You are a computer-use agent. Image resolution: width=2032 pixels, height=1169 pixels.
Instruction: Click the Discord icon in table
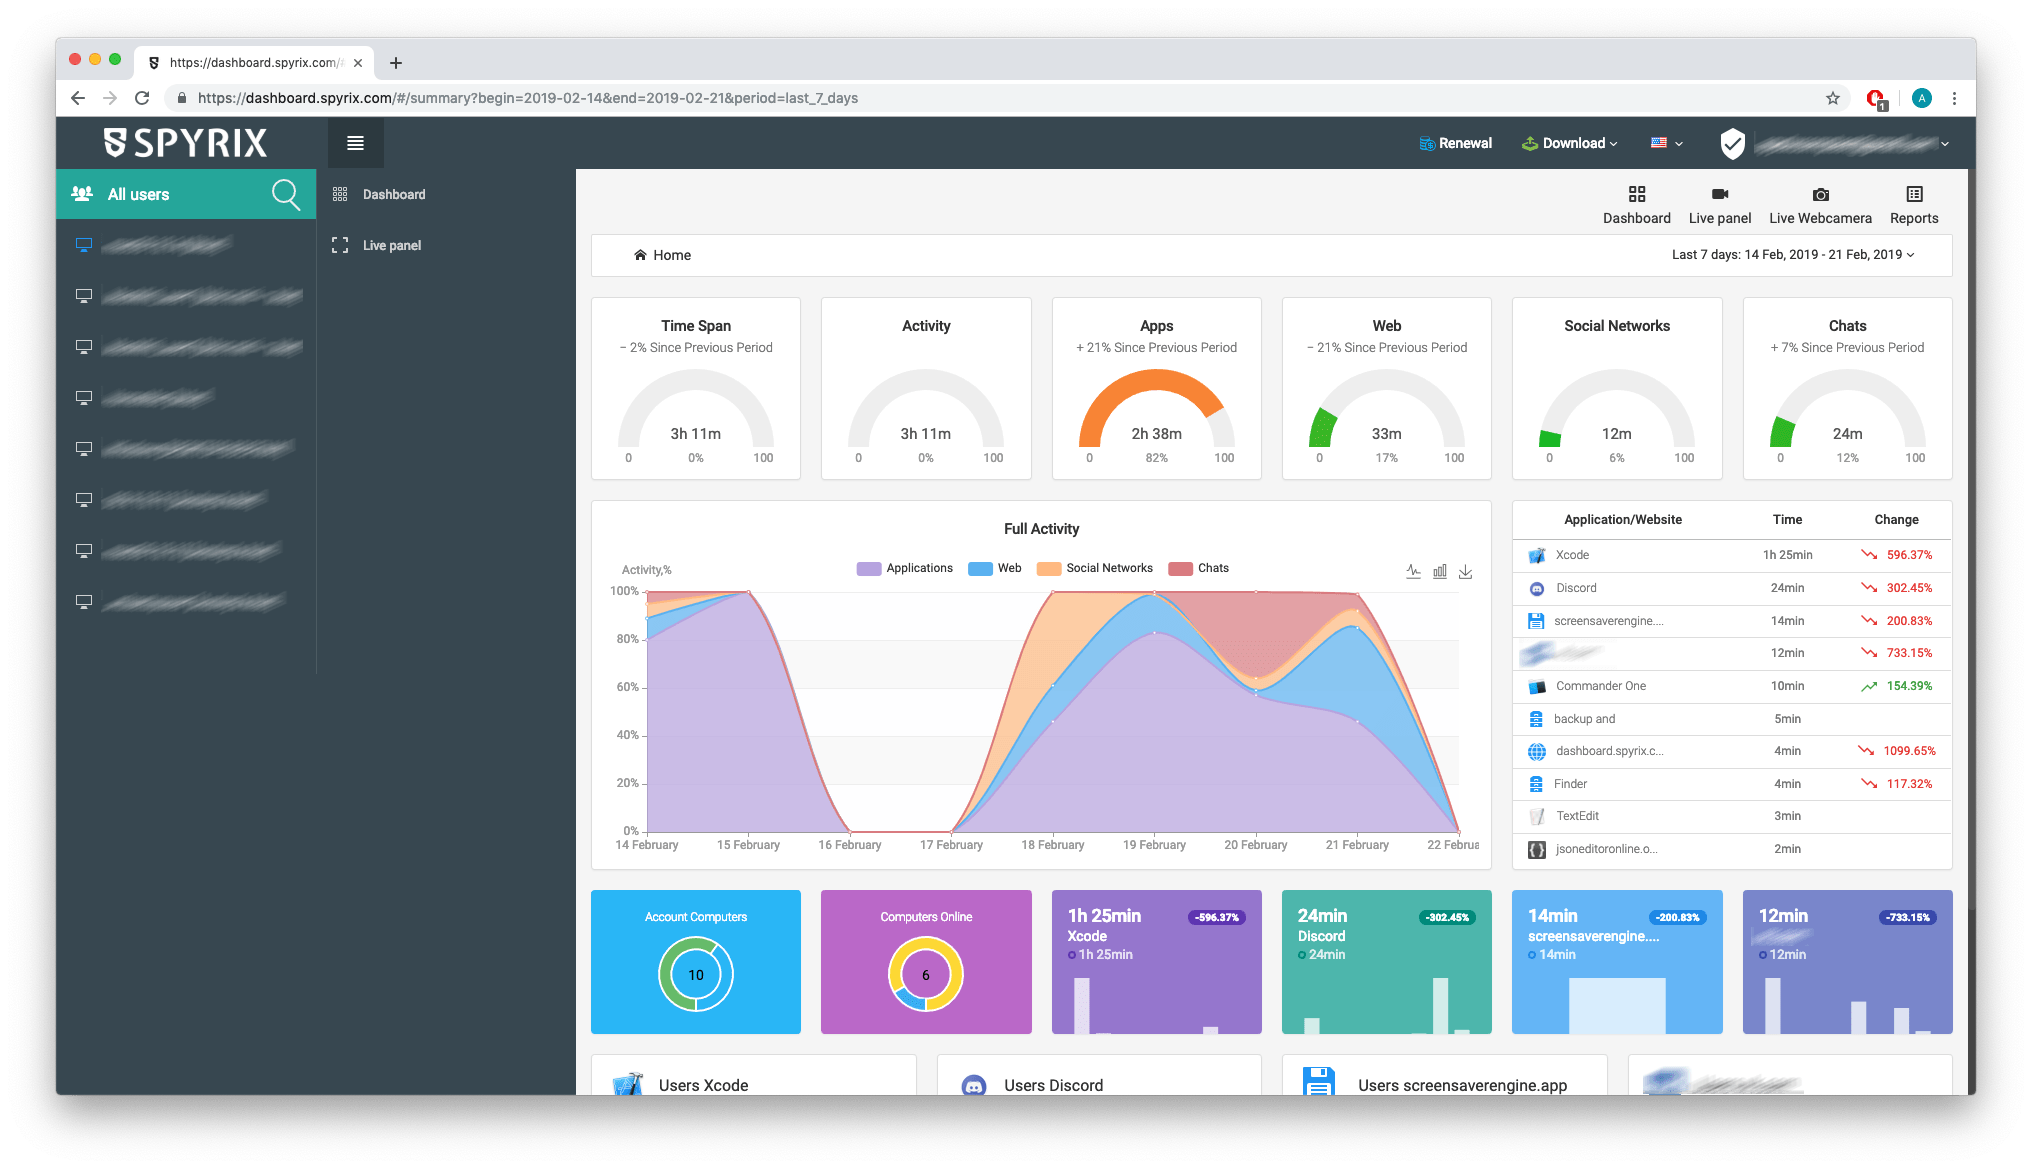click(x=1537, y=588)
